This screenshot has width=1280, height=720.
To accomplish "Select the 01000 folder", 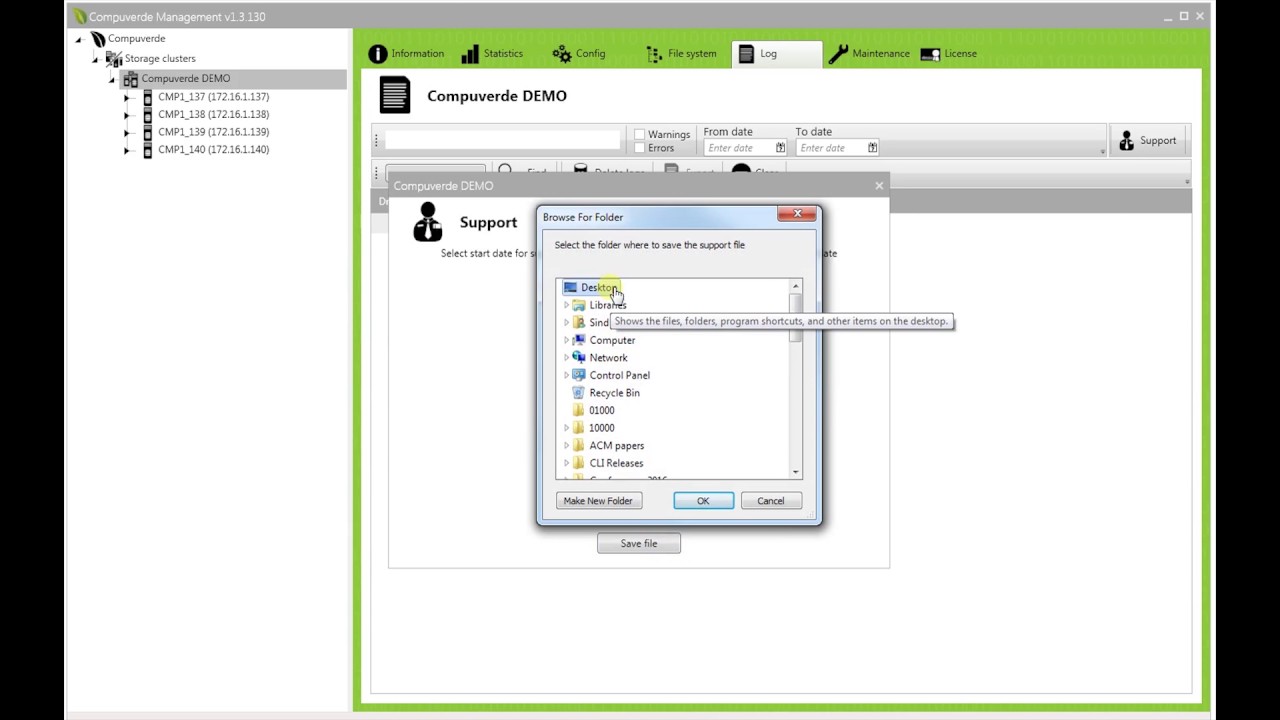I will (601, 410).
